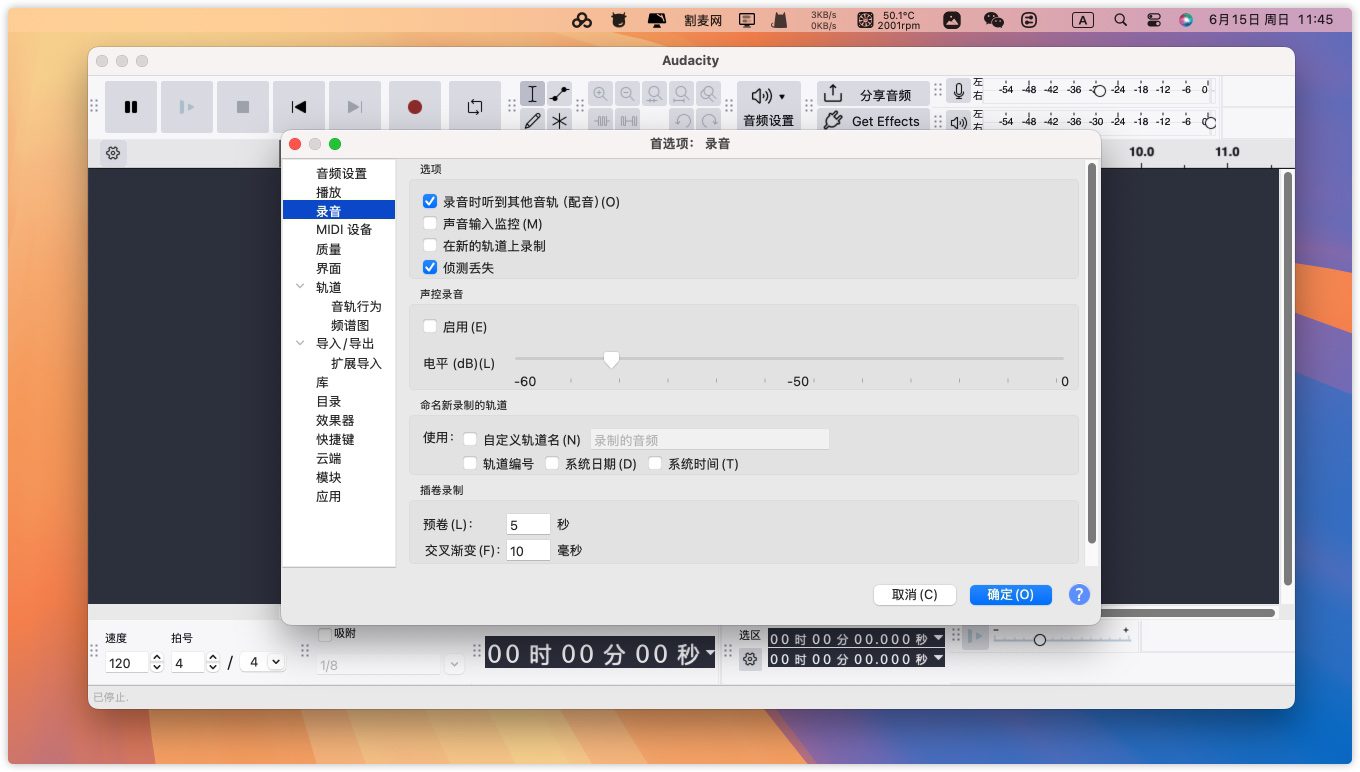Check the 在新的轨道上录制 option
1360x772 pixels.
coord(430,246)
